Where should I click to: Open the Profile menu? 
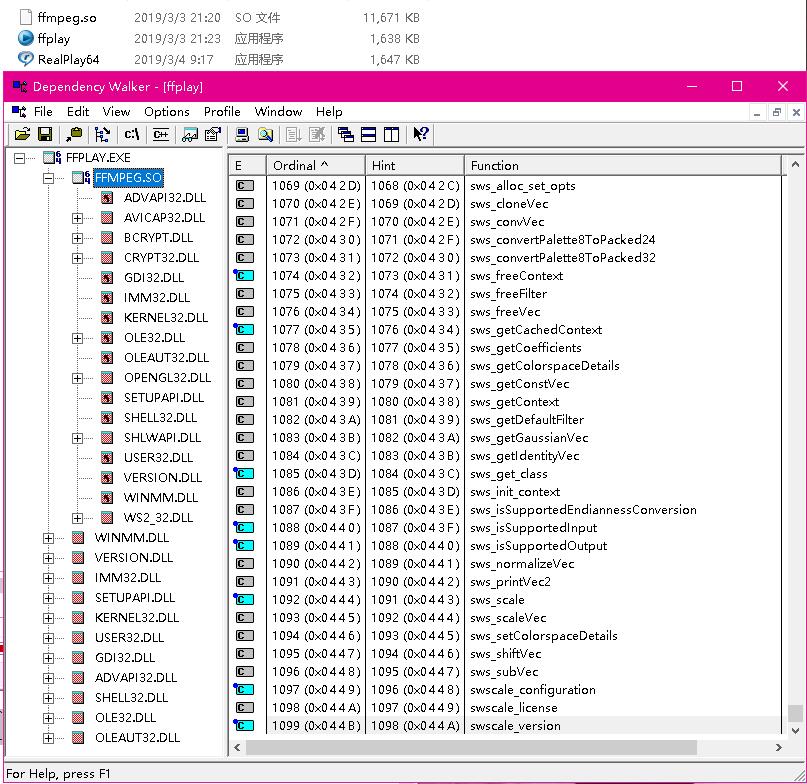click(x=222, y=111)
